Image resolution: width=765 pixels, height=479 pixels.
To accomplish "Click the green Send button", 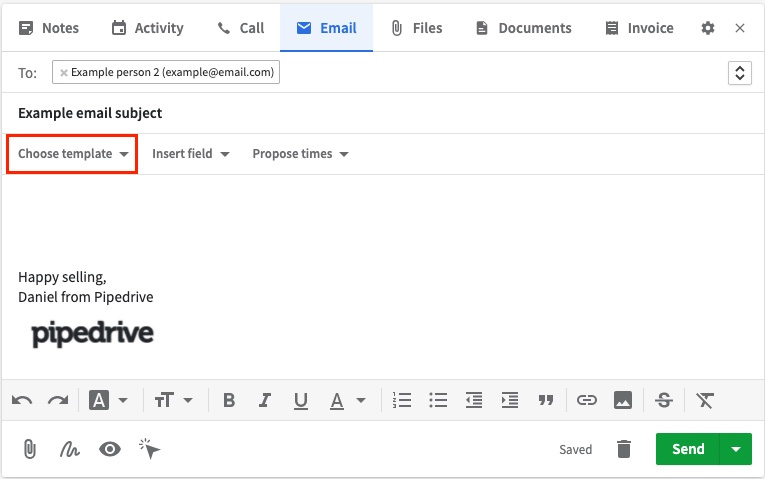I will tap(688, 449).
